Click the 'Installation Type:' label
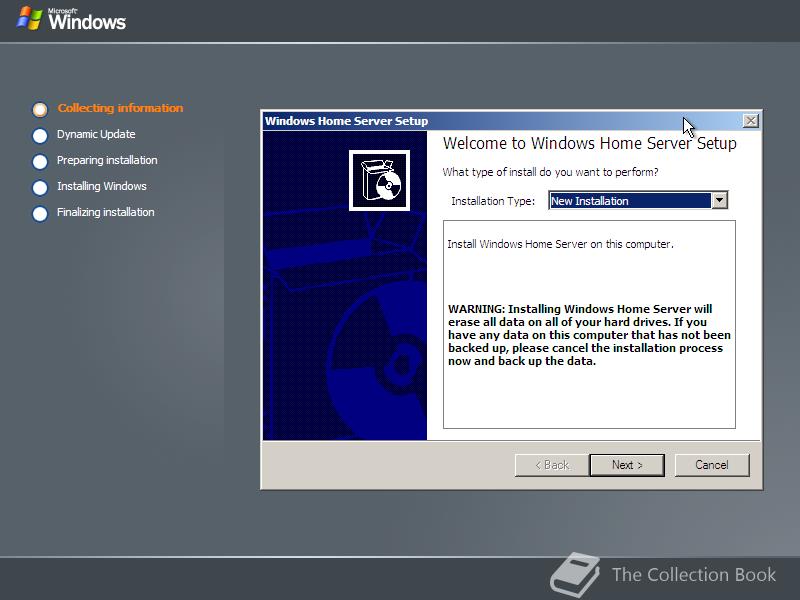This screenshot has height=600, width=800. 493,201
